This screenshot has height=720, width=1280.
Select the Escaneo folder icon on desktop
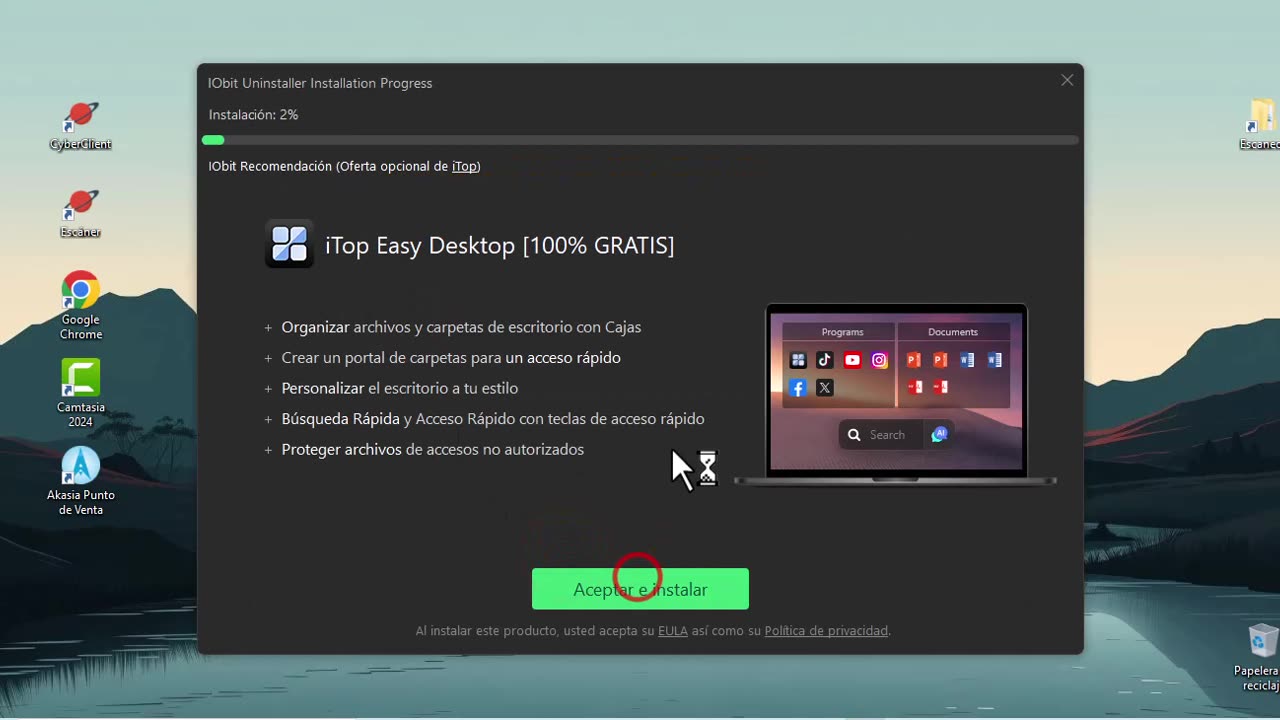click(1260, 125)
